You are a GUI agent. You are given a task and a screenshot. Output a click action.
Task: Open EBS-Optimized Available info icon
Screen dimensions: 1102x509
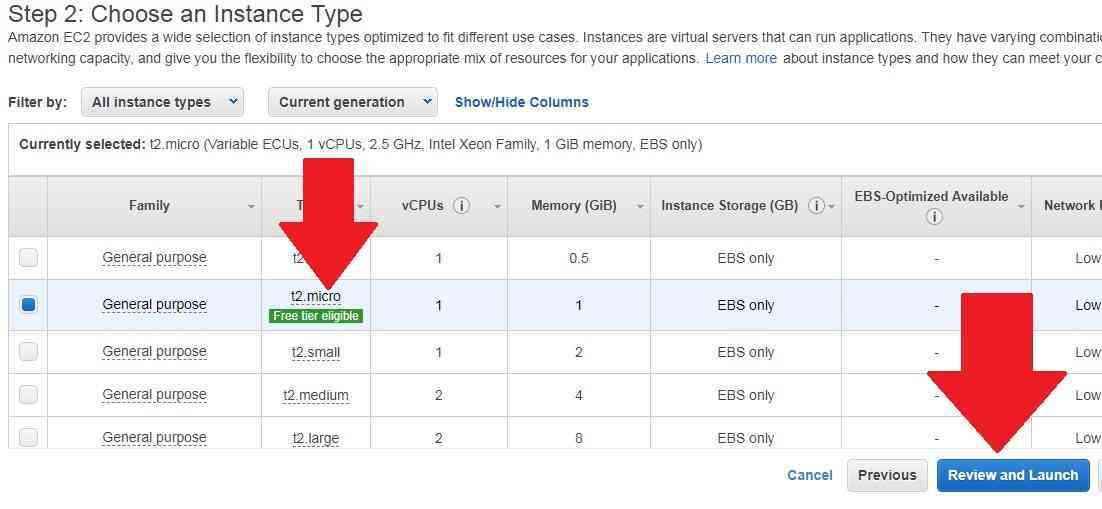click(x=934, y=217)
